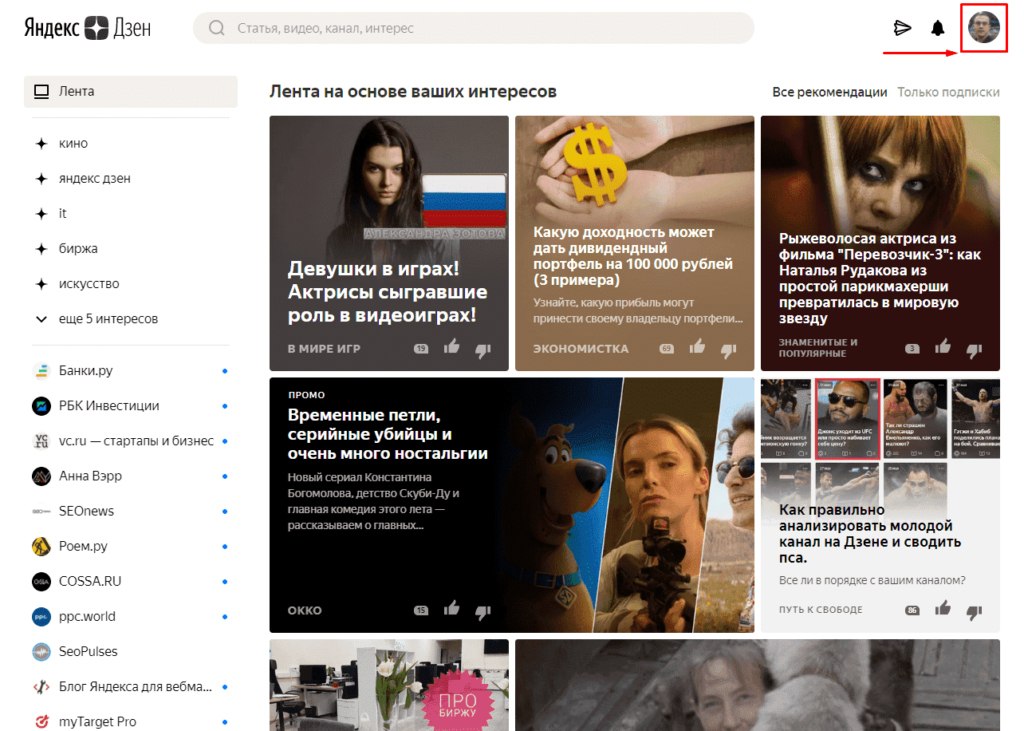
Task: Like the "Девушки в играх" article
Action: click(x=452, y=347)
